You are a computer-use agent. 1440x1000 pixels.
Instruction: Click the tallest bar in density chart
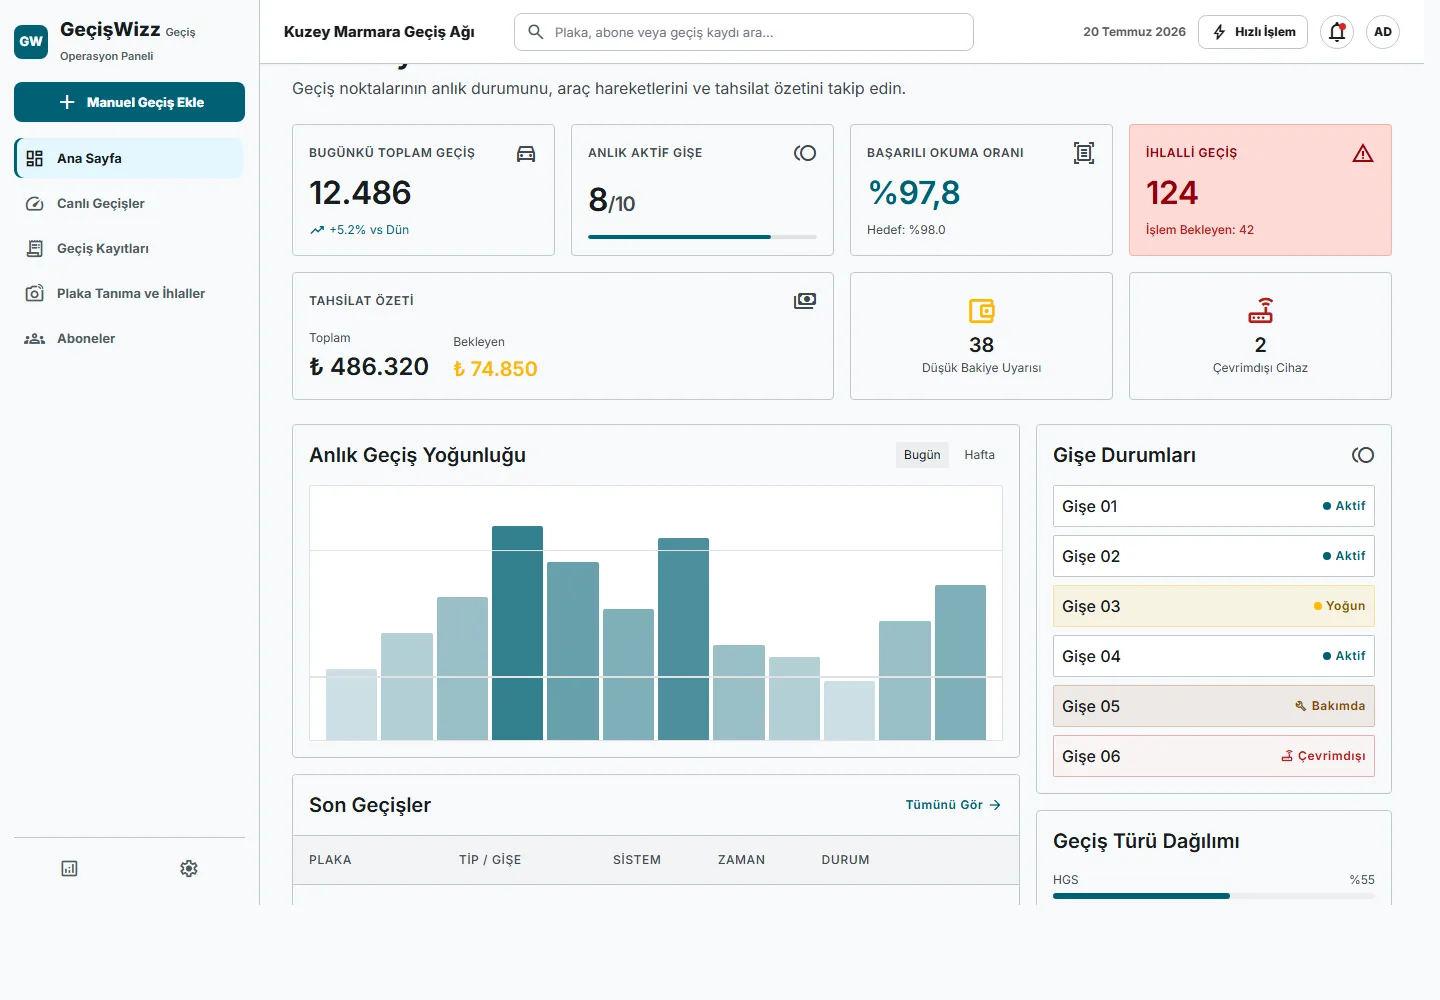pyautogui.click(x=517, y=633)
